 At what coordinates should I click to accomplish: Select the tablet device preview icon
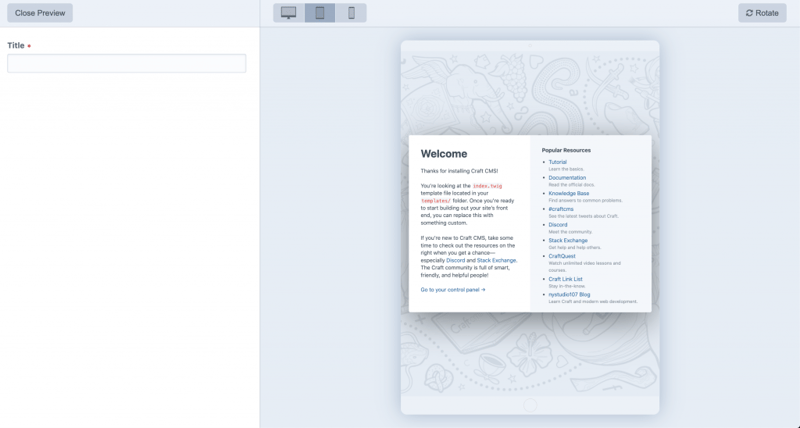[320, 13]
